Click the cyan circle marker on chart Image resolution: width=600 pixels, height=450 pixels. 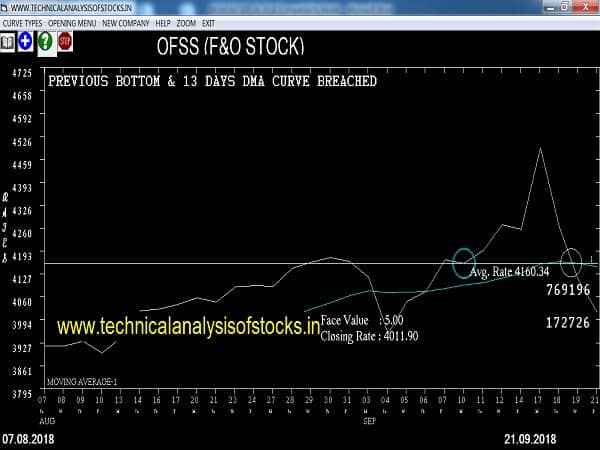click(464, 262)
